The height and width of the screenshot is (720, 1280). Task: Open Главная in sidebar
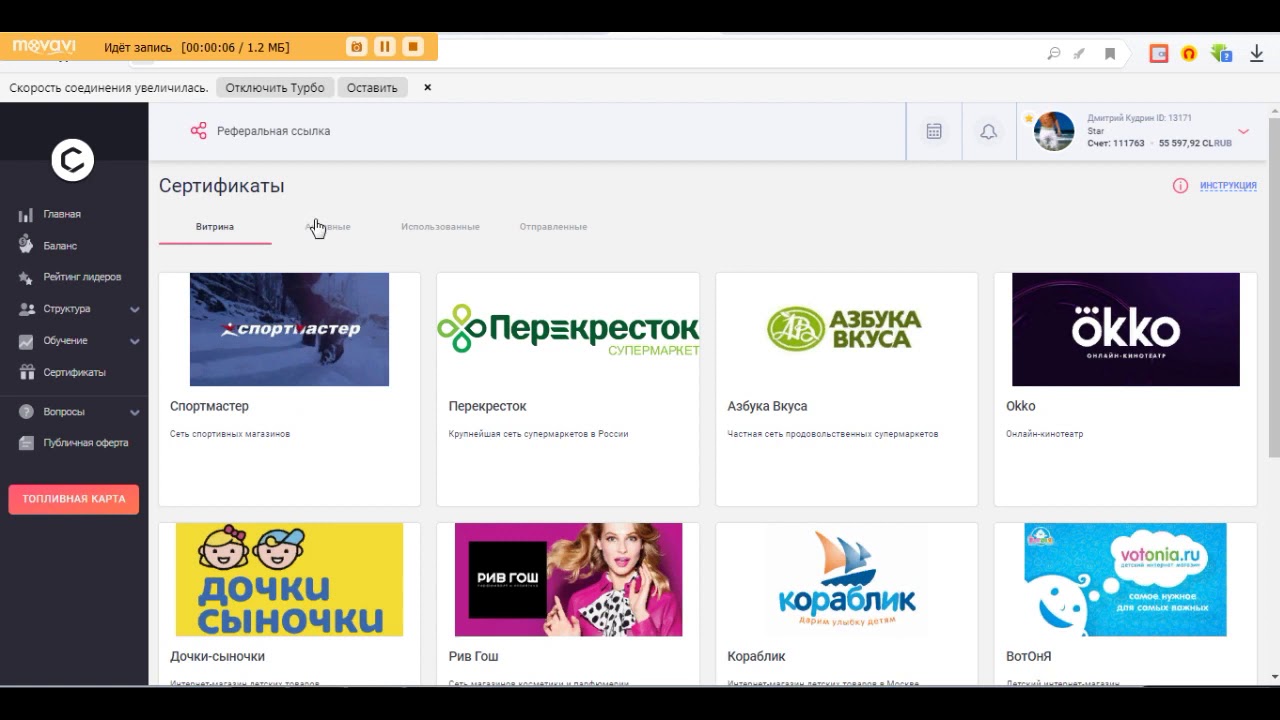(x=62, y=214)
